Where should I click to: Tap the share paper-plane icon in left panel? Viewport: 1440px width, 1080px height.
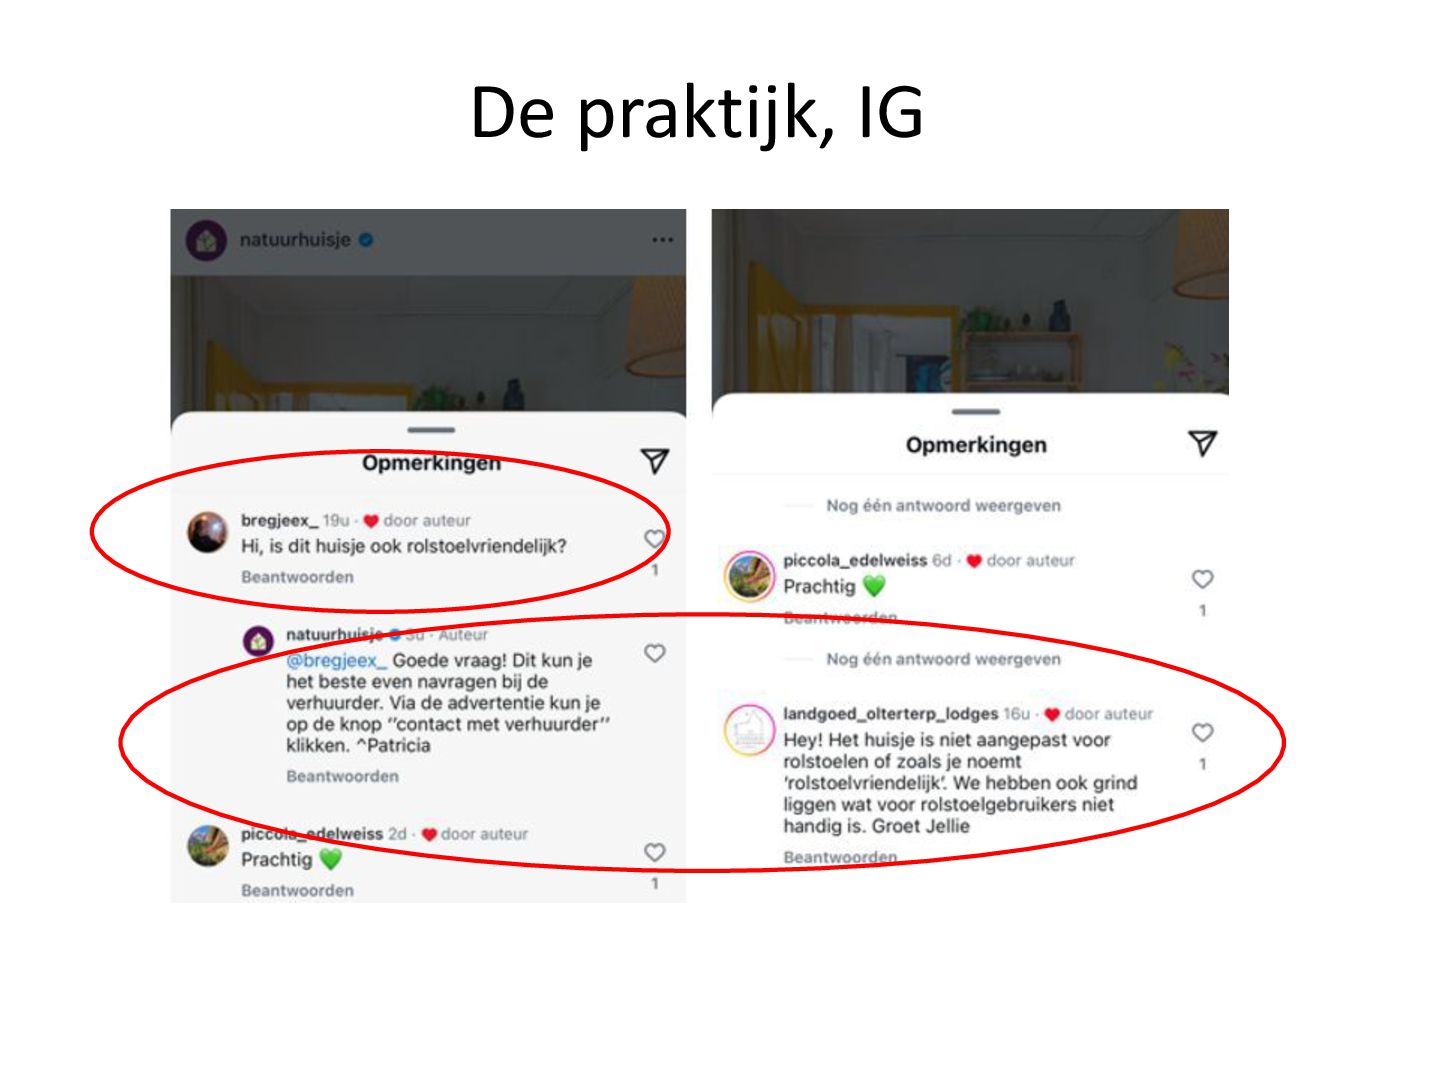pyautogui.click(x=654, y=461)
